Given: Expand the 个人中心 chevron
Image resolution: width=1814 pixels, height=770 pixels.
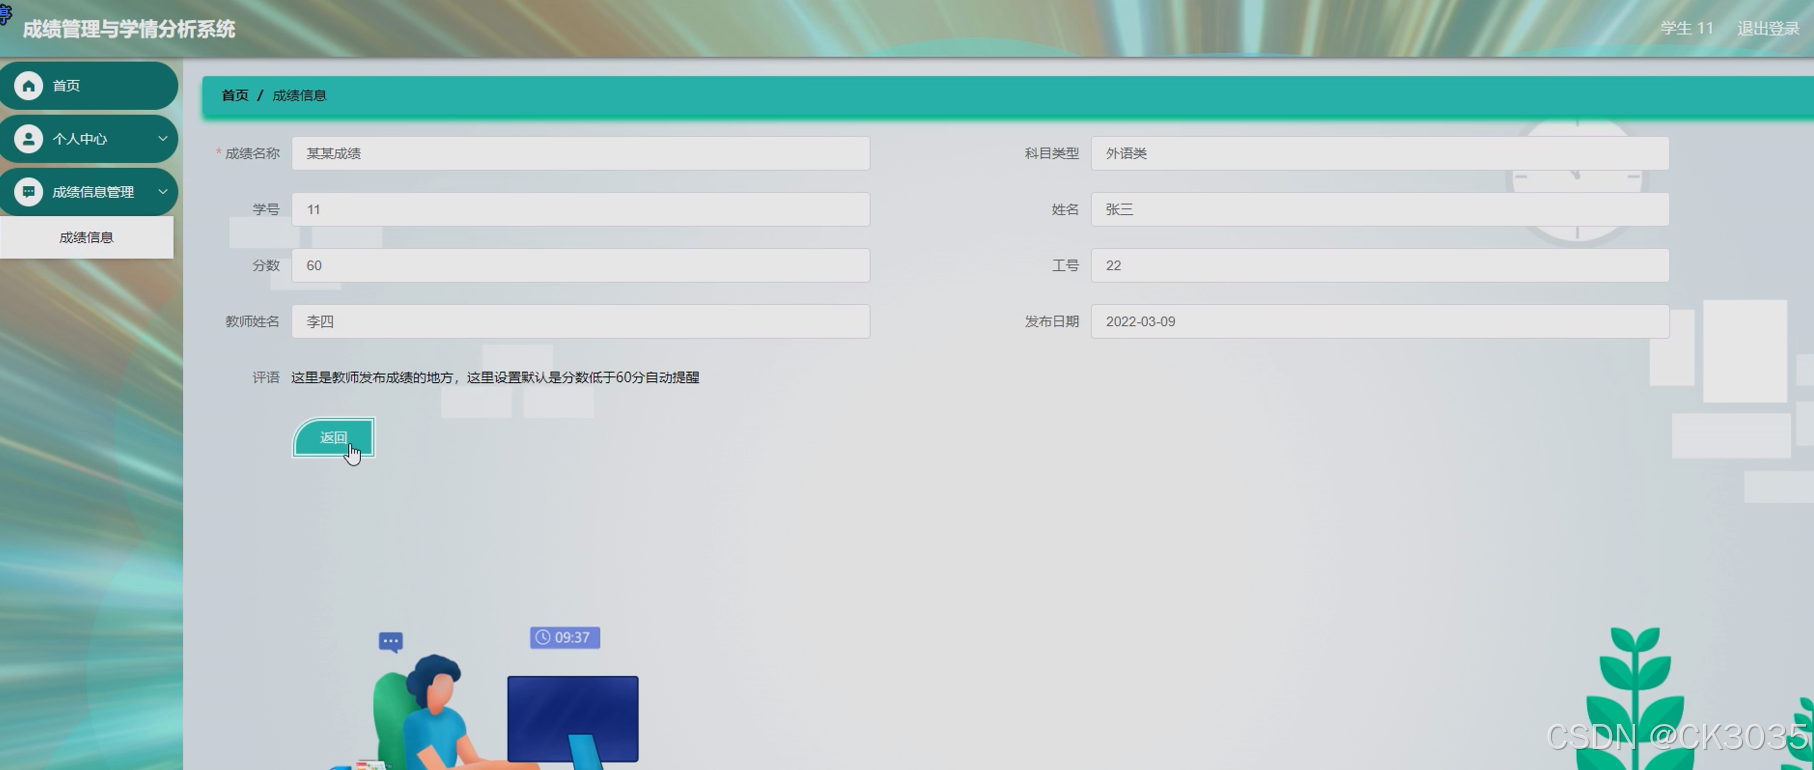Looking at the screenshot, I should pyautogui.click(x=163, y=139).
